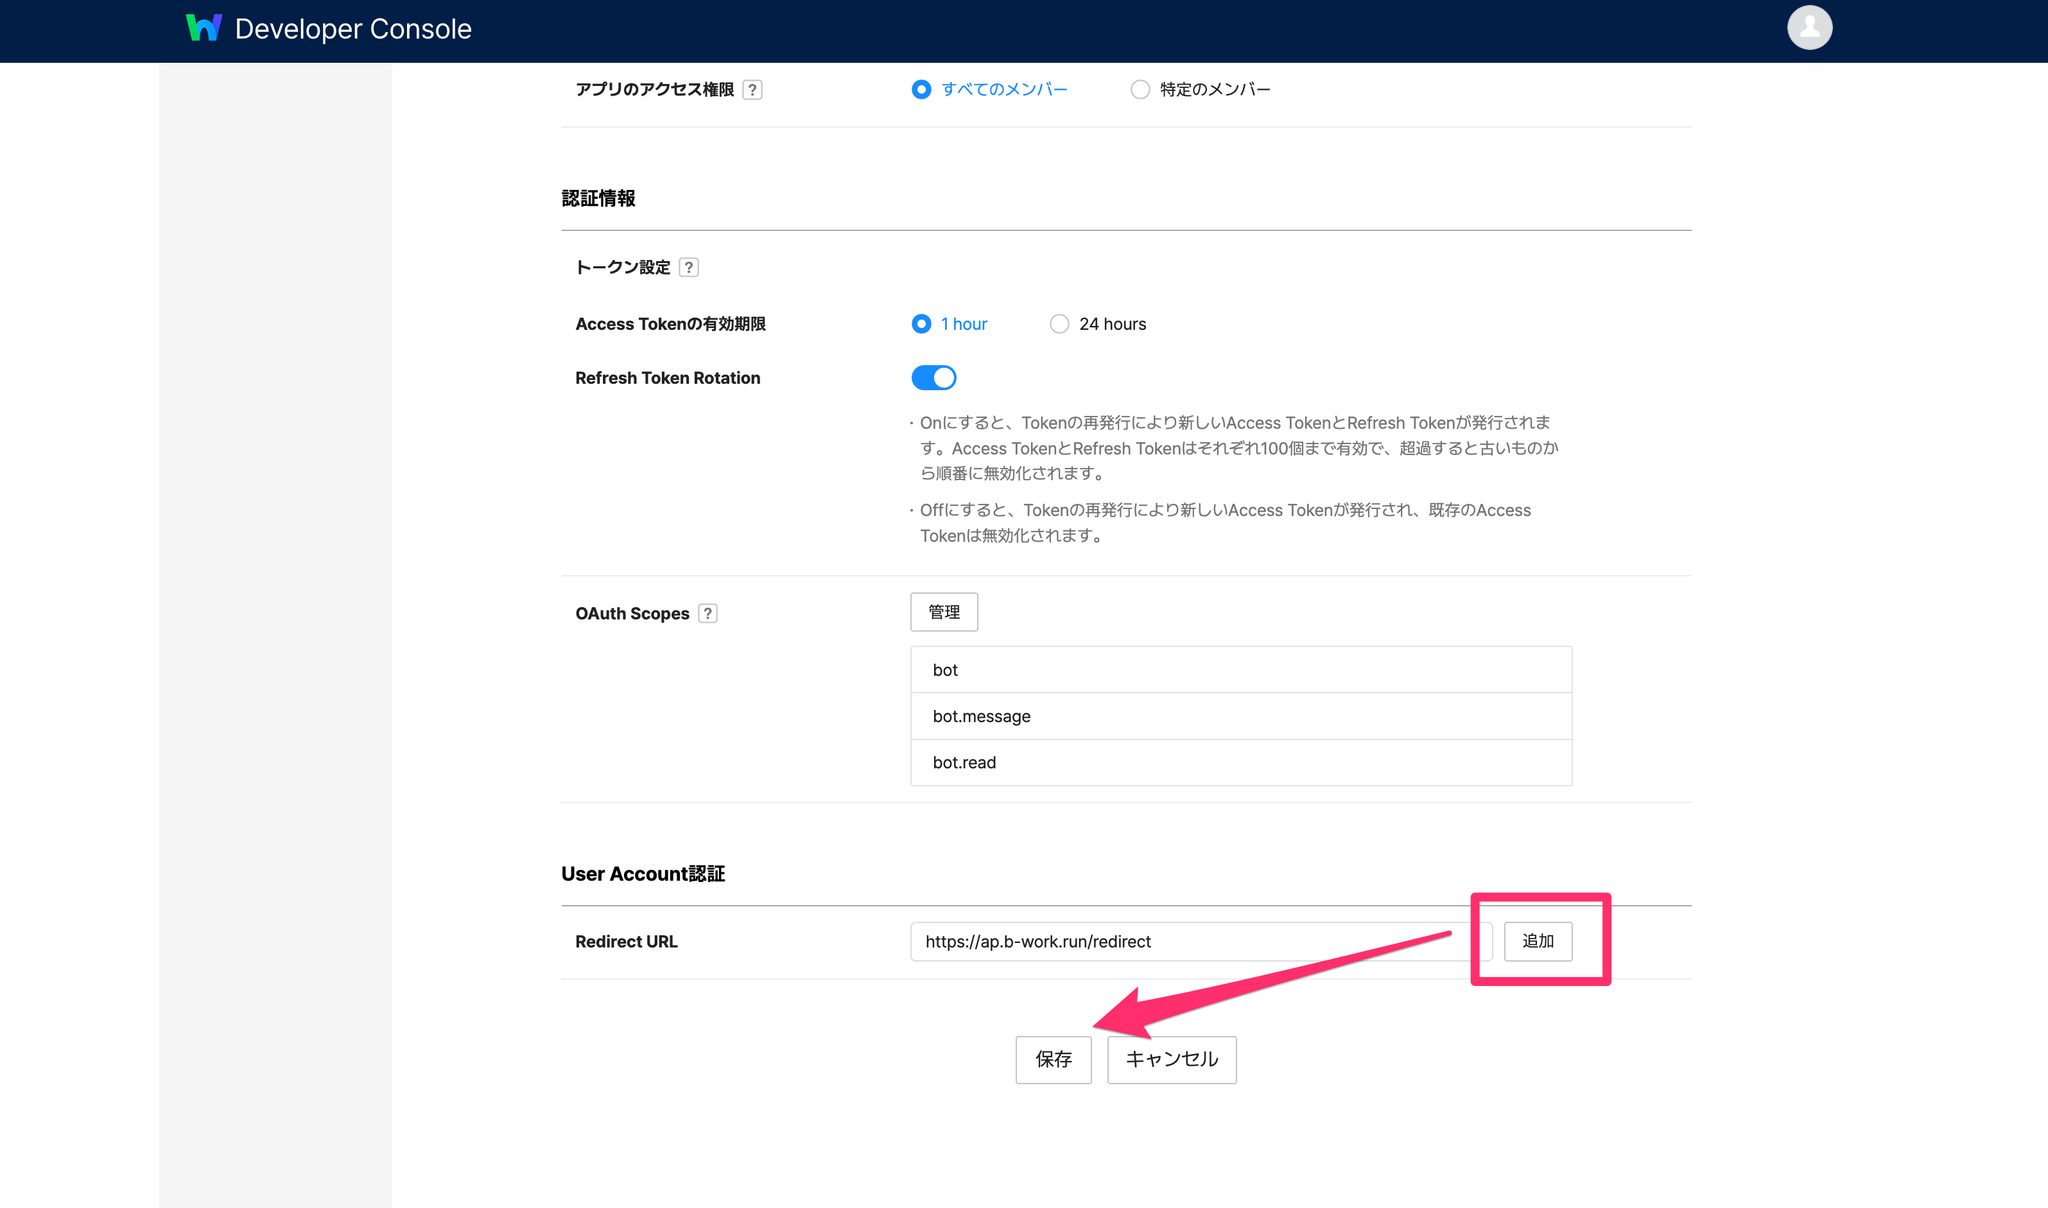
Task: Select すべてのメンバー radio button
Action: [x=921, y=90]
